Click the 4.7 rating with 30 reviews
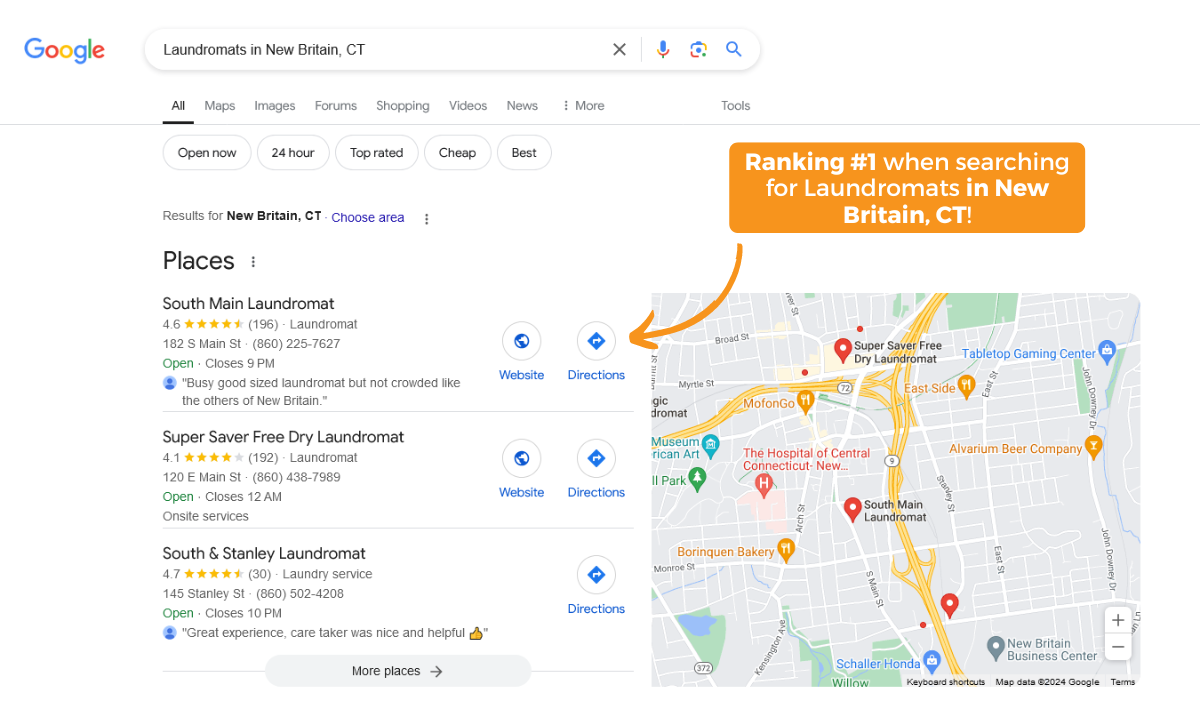 [217, 574]
